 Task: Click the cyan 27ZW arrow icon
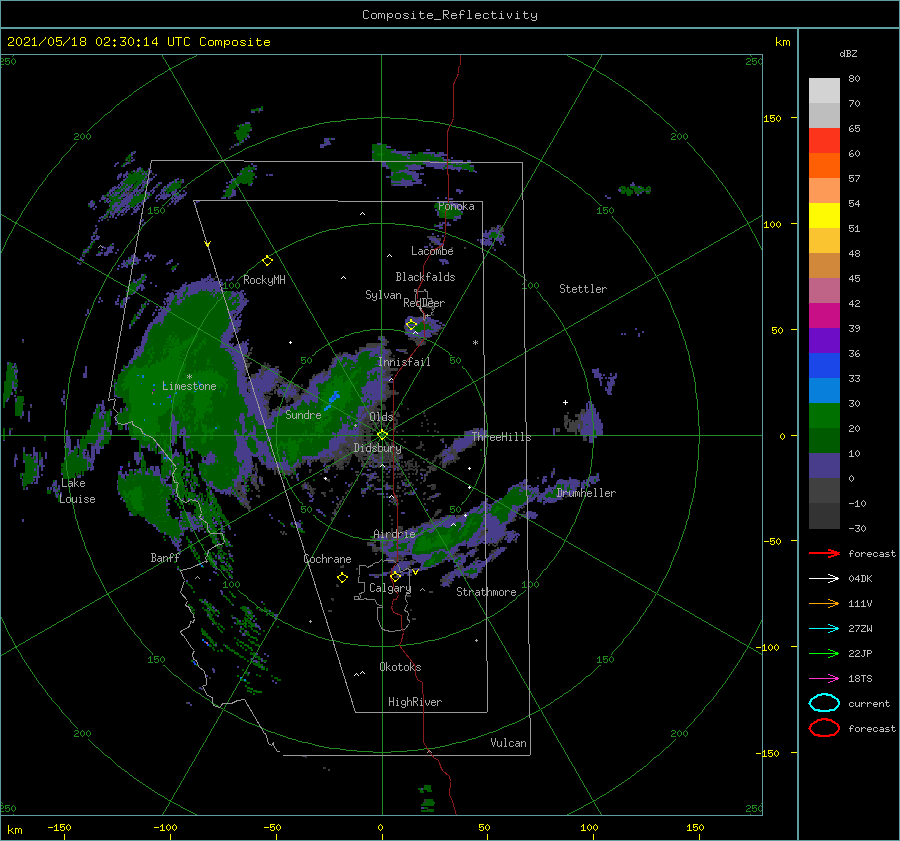point(824,629)
